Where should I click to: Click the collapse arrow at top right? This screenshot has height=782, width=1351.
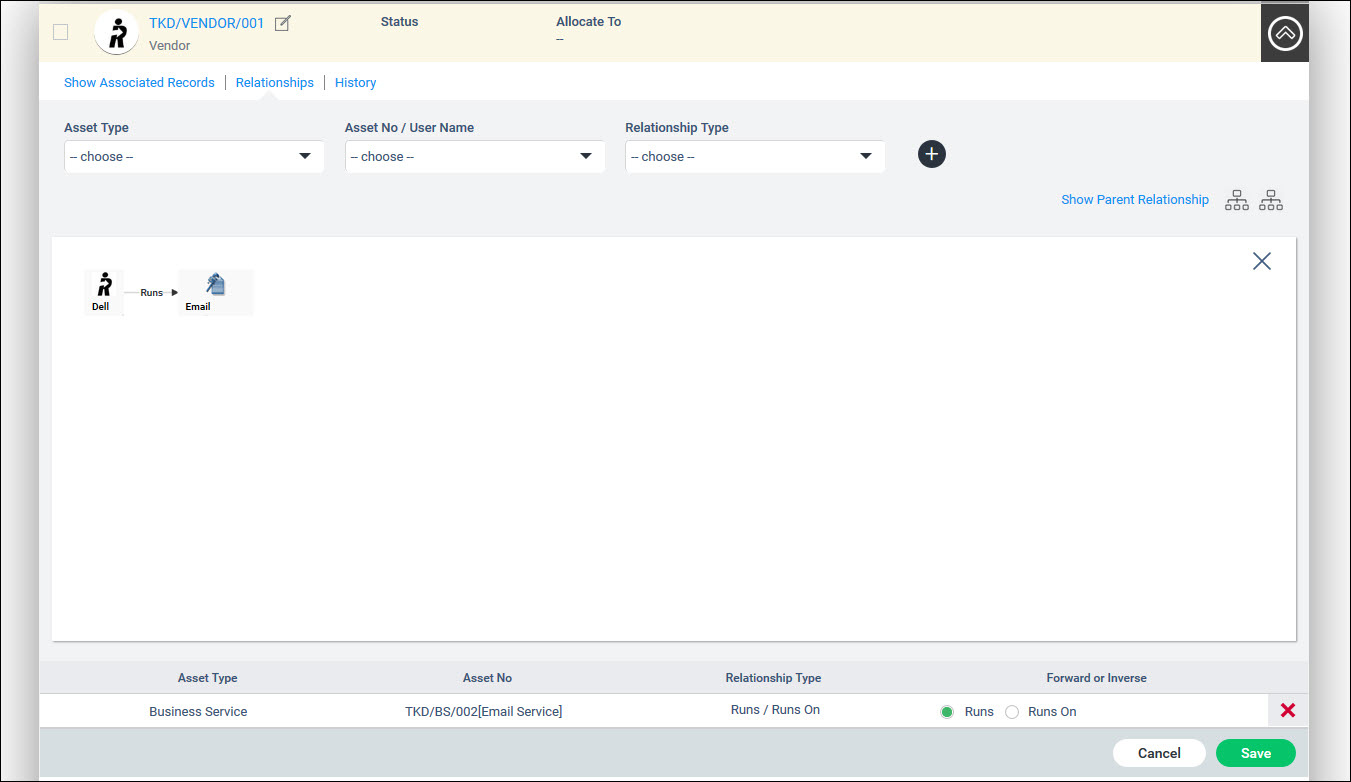pos(1284,31)
